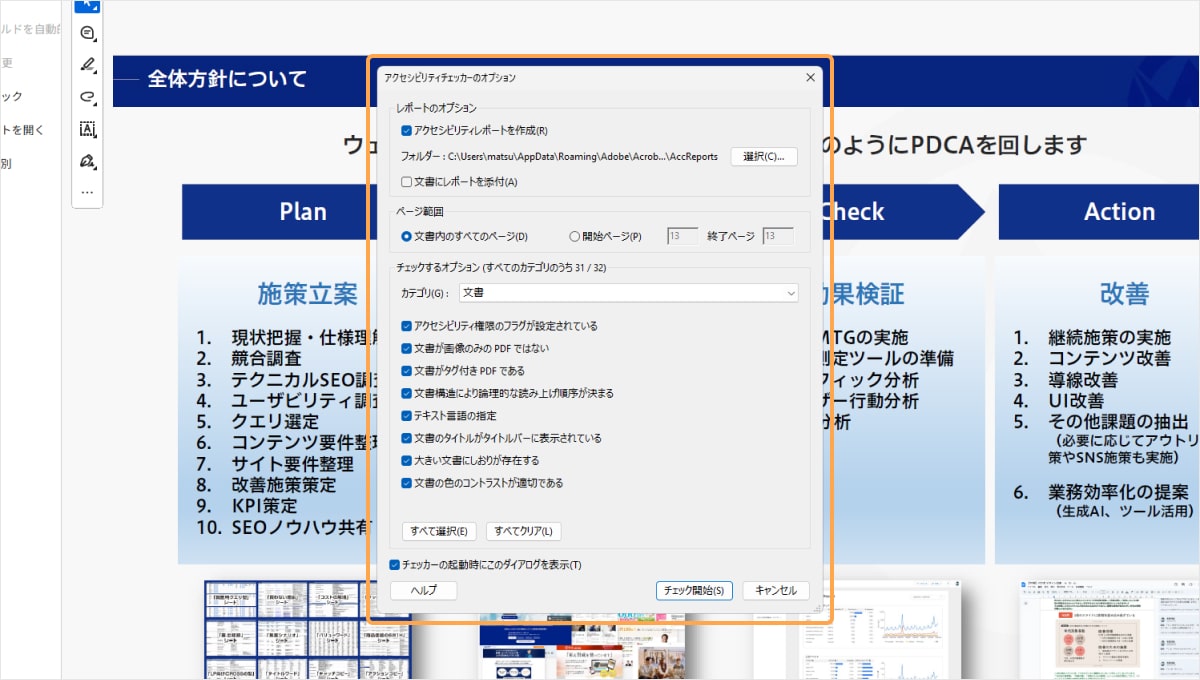
Task: Close the accessibility checker options dialog
Action: tap(810, 77)
